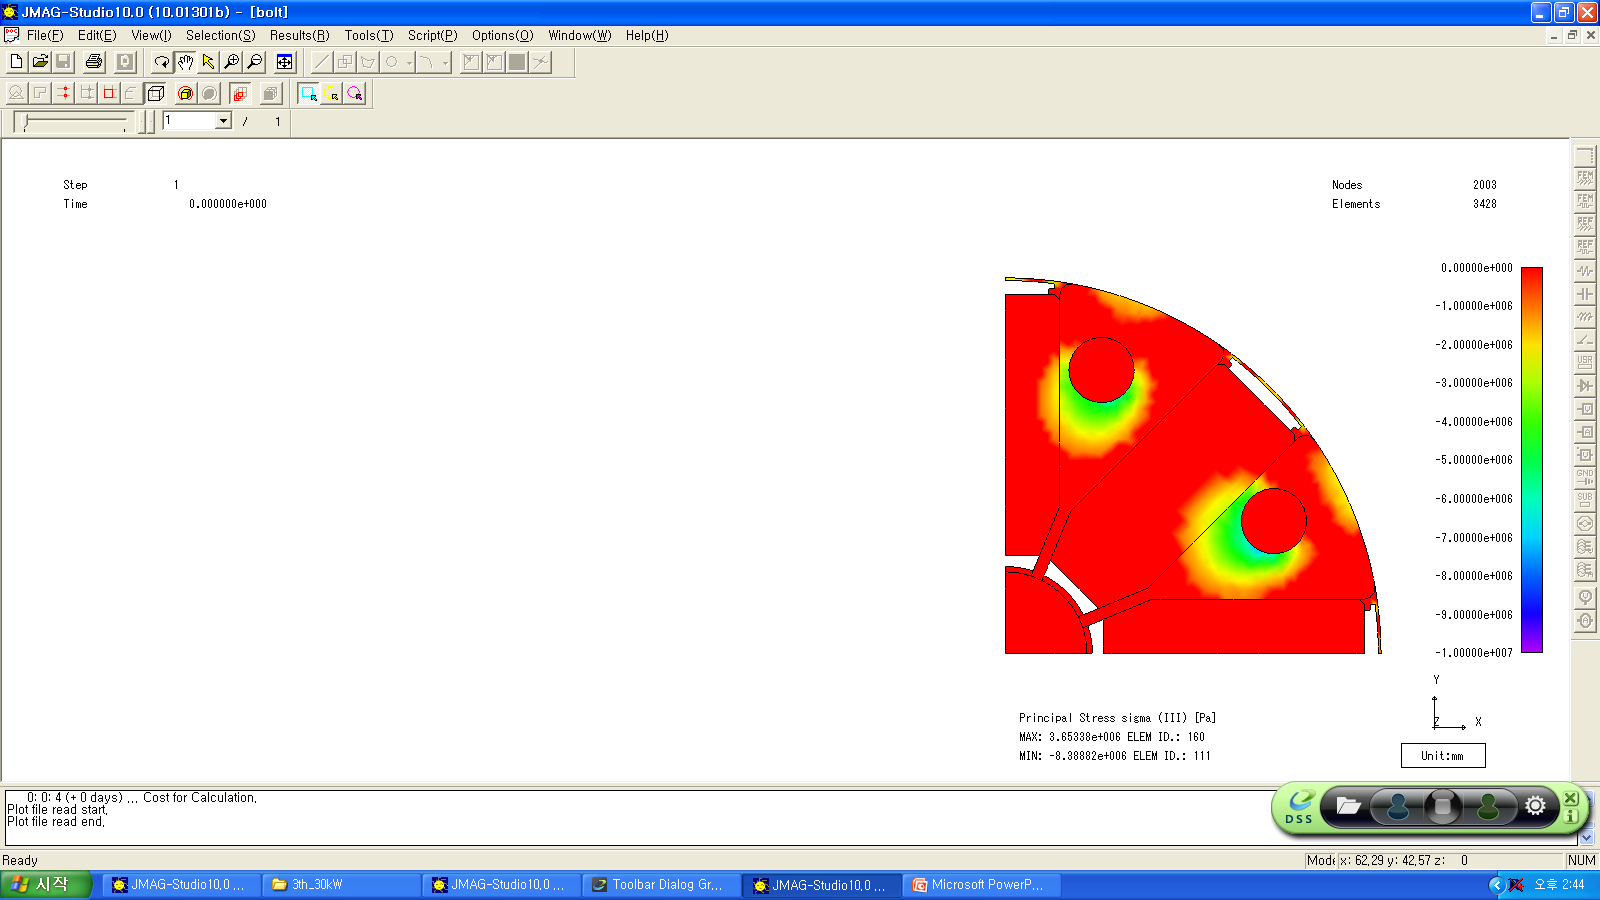Viewport: 1600px width, 900px height.
Task: Select the GND ground icon
Action: pyautogui.click(x=1585, y=478)
